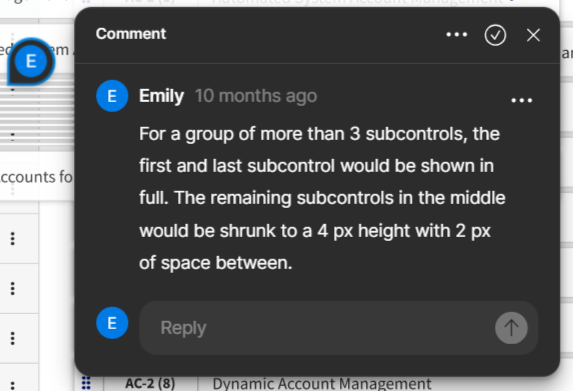Click the comment text about subcontrols
Screen dimensions: 573x391
(x=322, y=198)
